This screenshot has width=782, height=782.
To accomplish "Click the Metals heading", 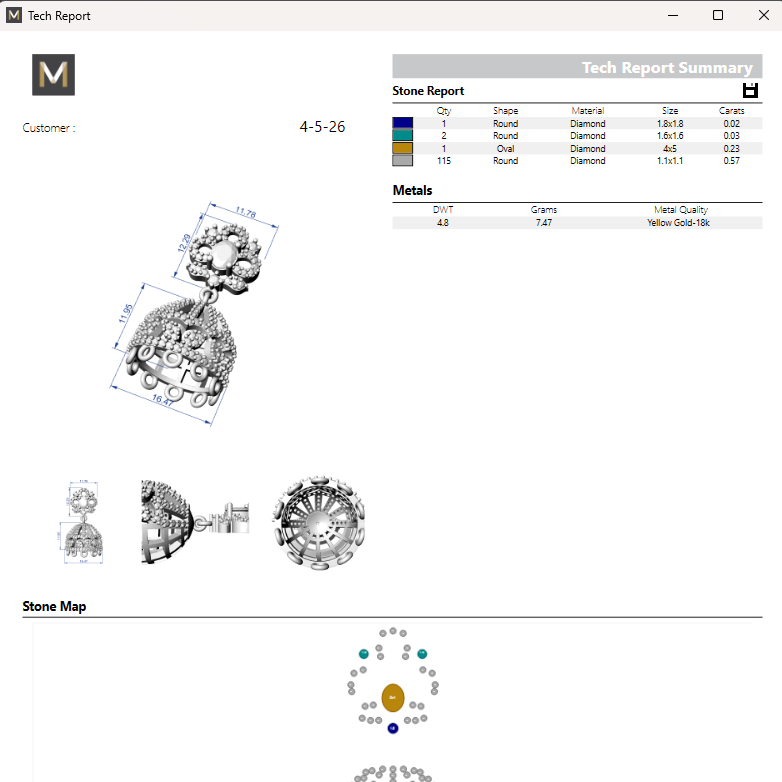I will pos(412,190).
